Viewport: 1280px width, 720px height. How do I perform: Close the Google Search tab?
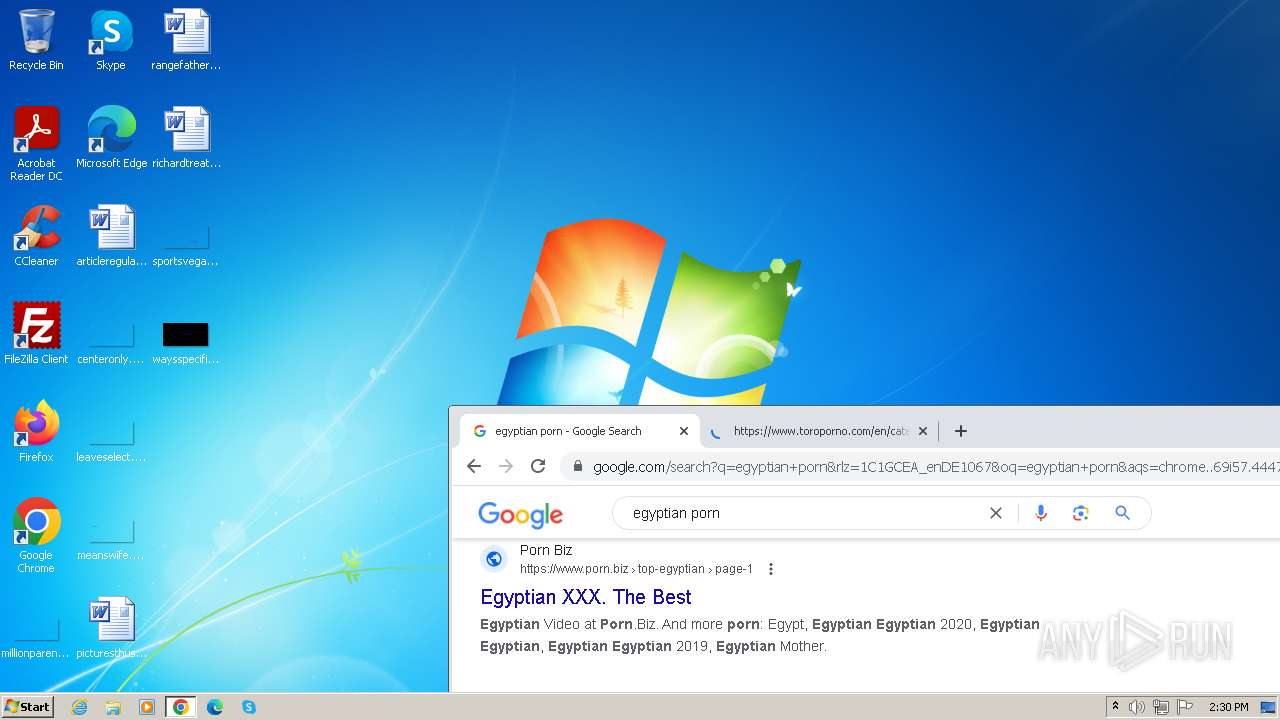684,431
